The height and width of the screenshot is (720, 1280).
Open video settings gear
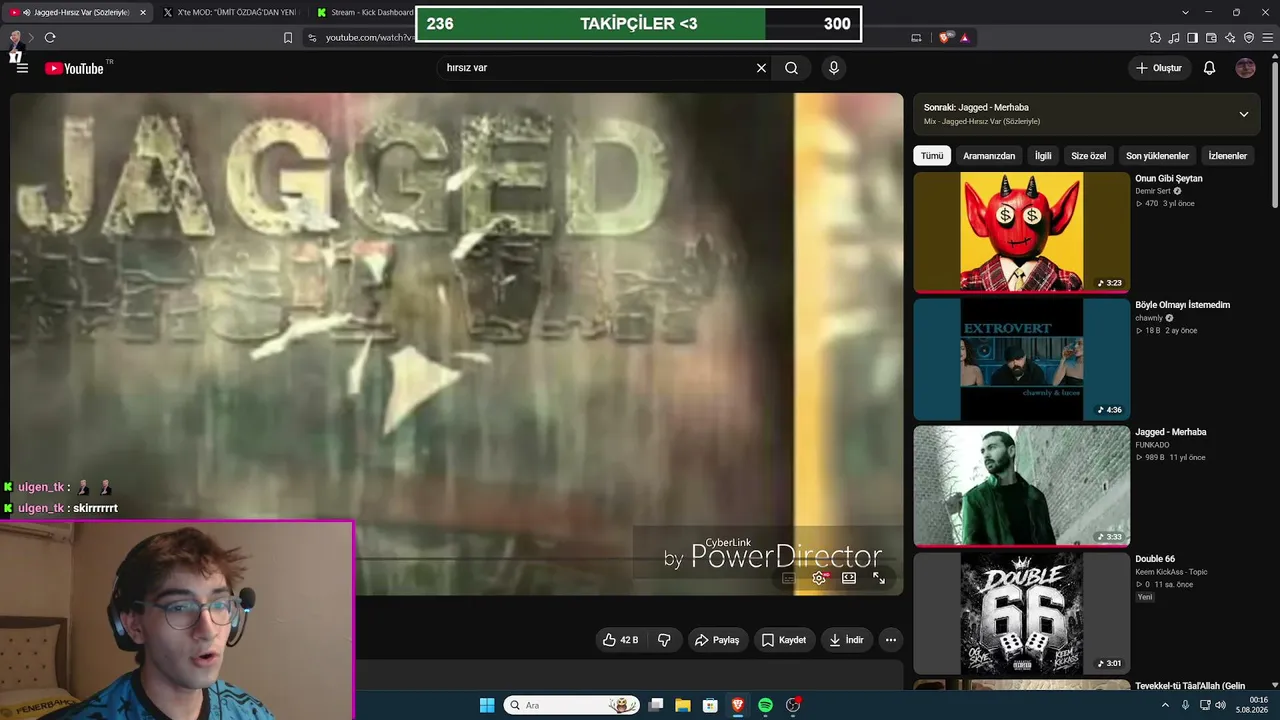[x=819, y=578]
